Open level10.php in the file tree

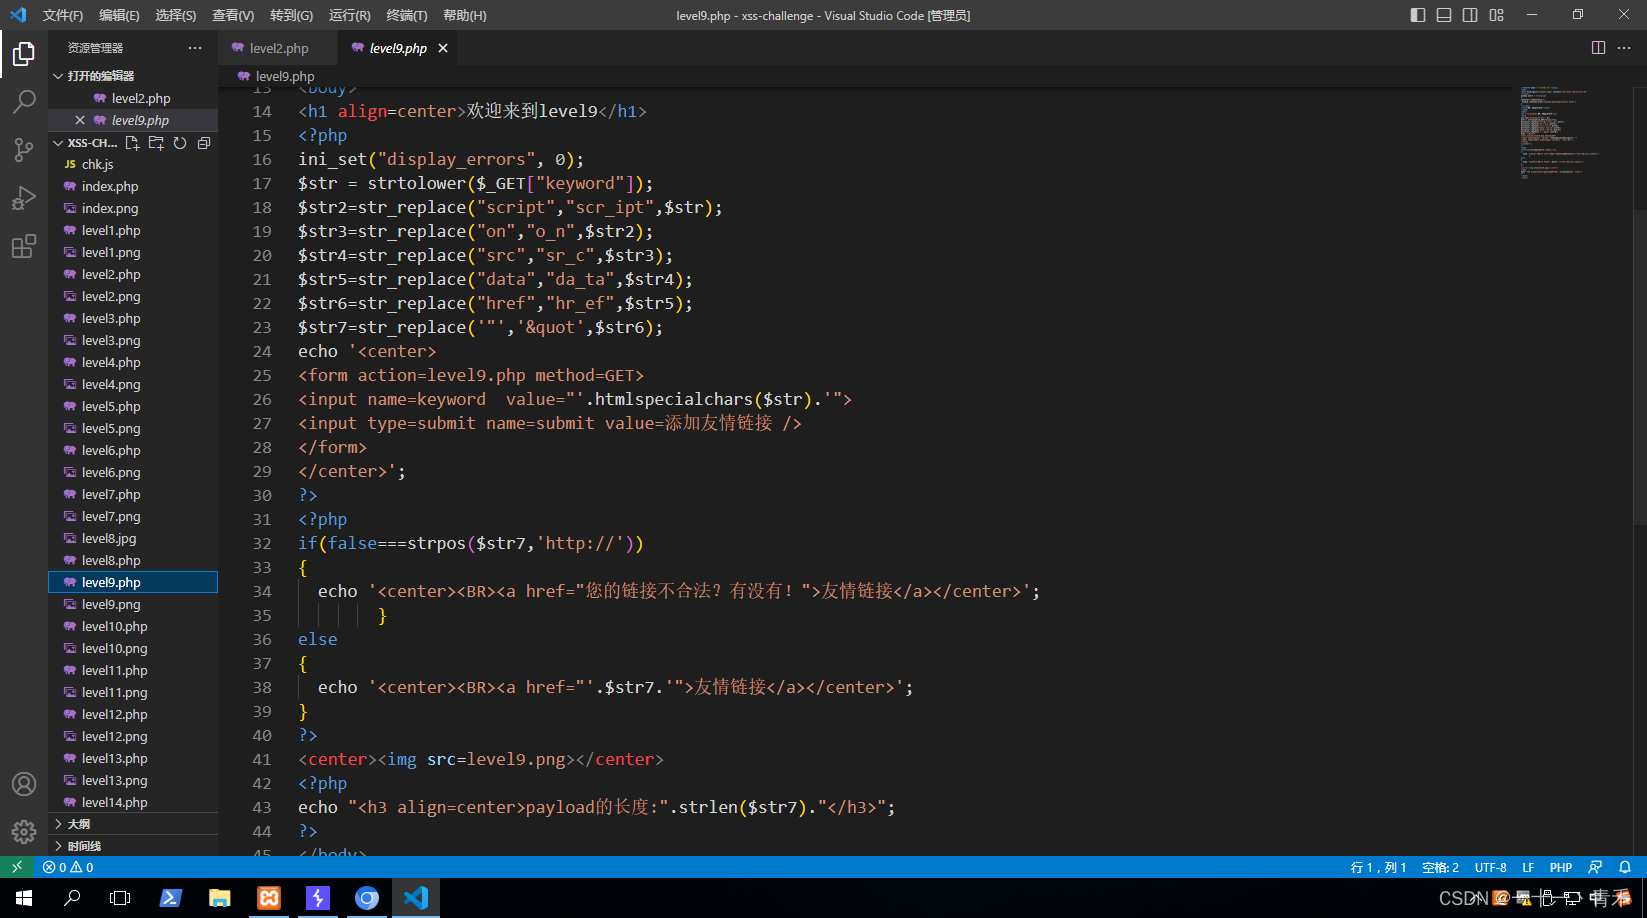point(133,626)
